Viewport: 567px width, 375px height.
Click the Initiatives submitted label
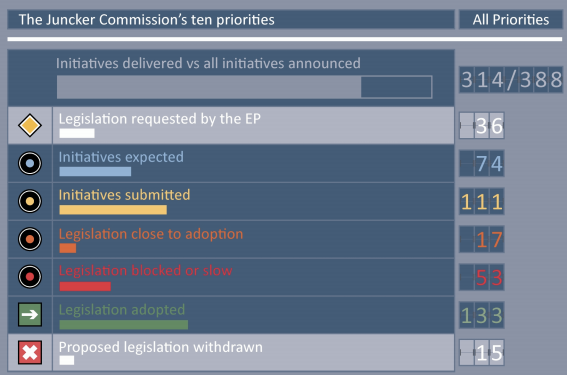(124, 195)
